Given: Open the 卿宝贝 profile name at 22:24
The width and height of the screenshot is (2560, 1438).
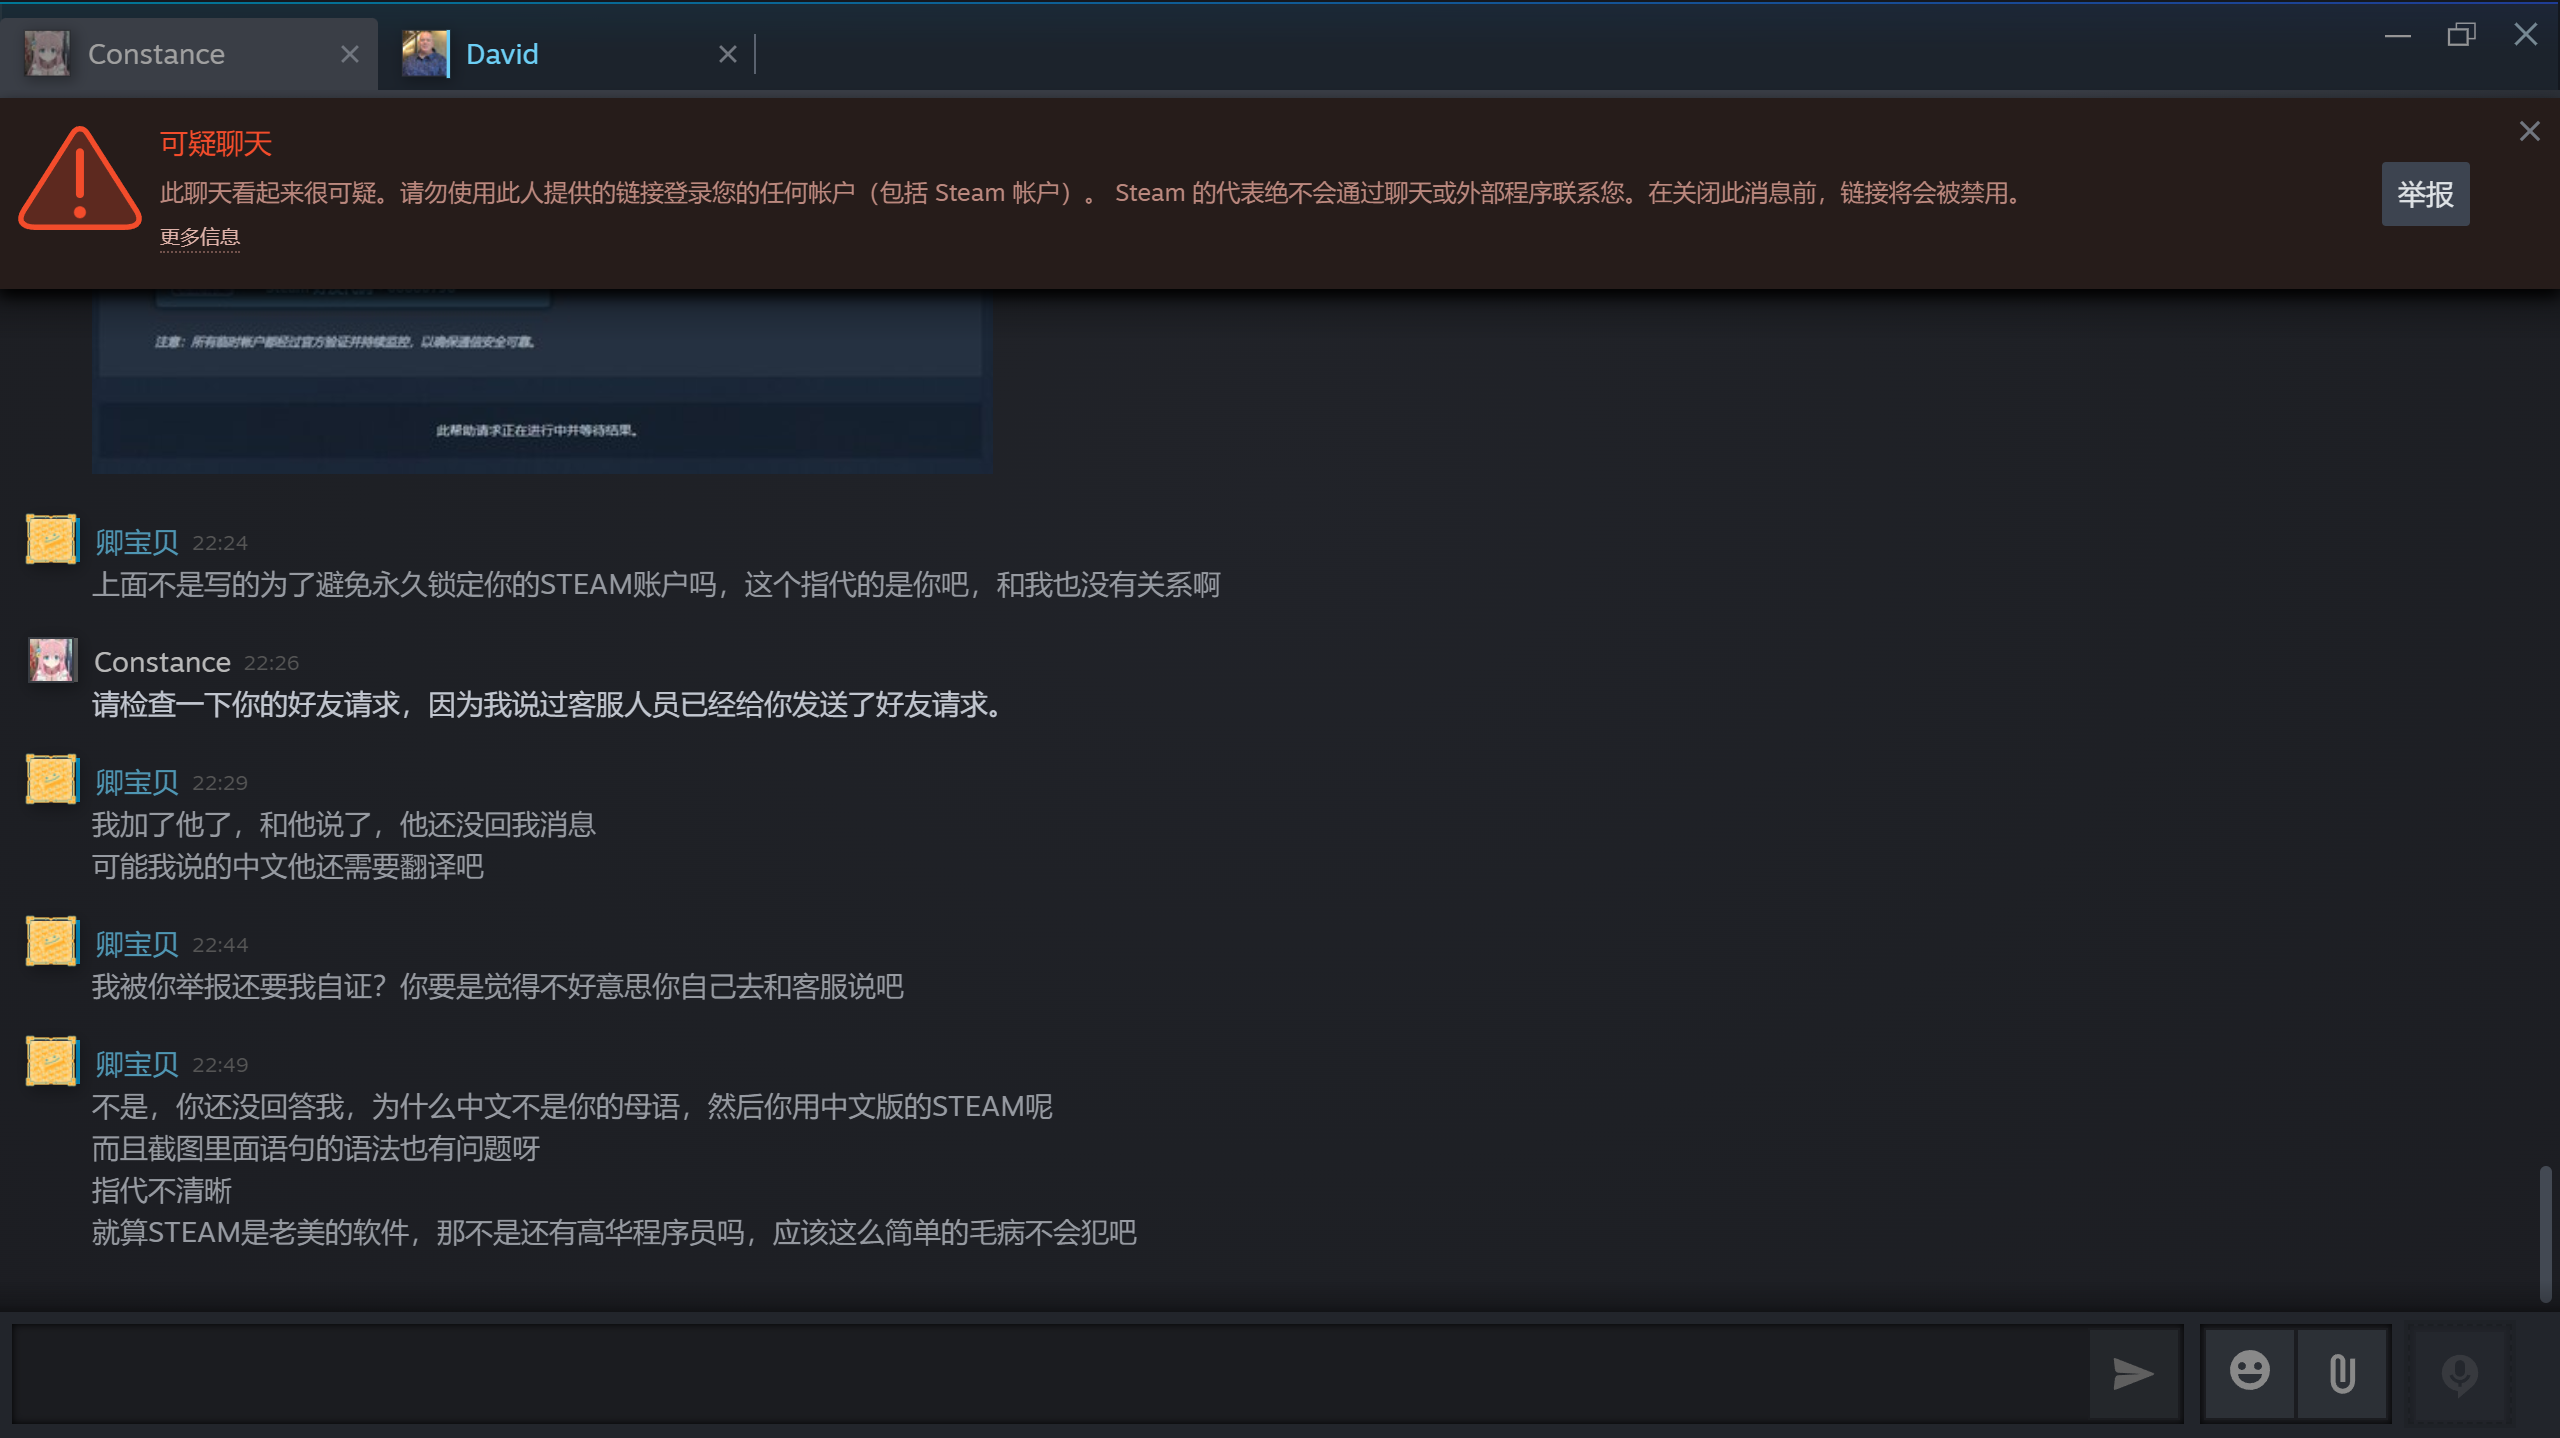Looking at the screenshot, I should [x=137, y=542].
